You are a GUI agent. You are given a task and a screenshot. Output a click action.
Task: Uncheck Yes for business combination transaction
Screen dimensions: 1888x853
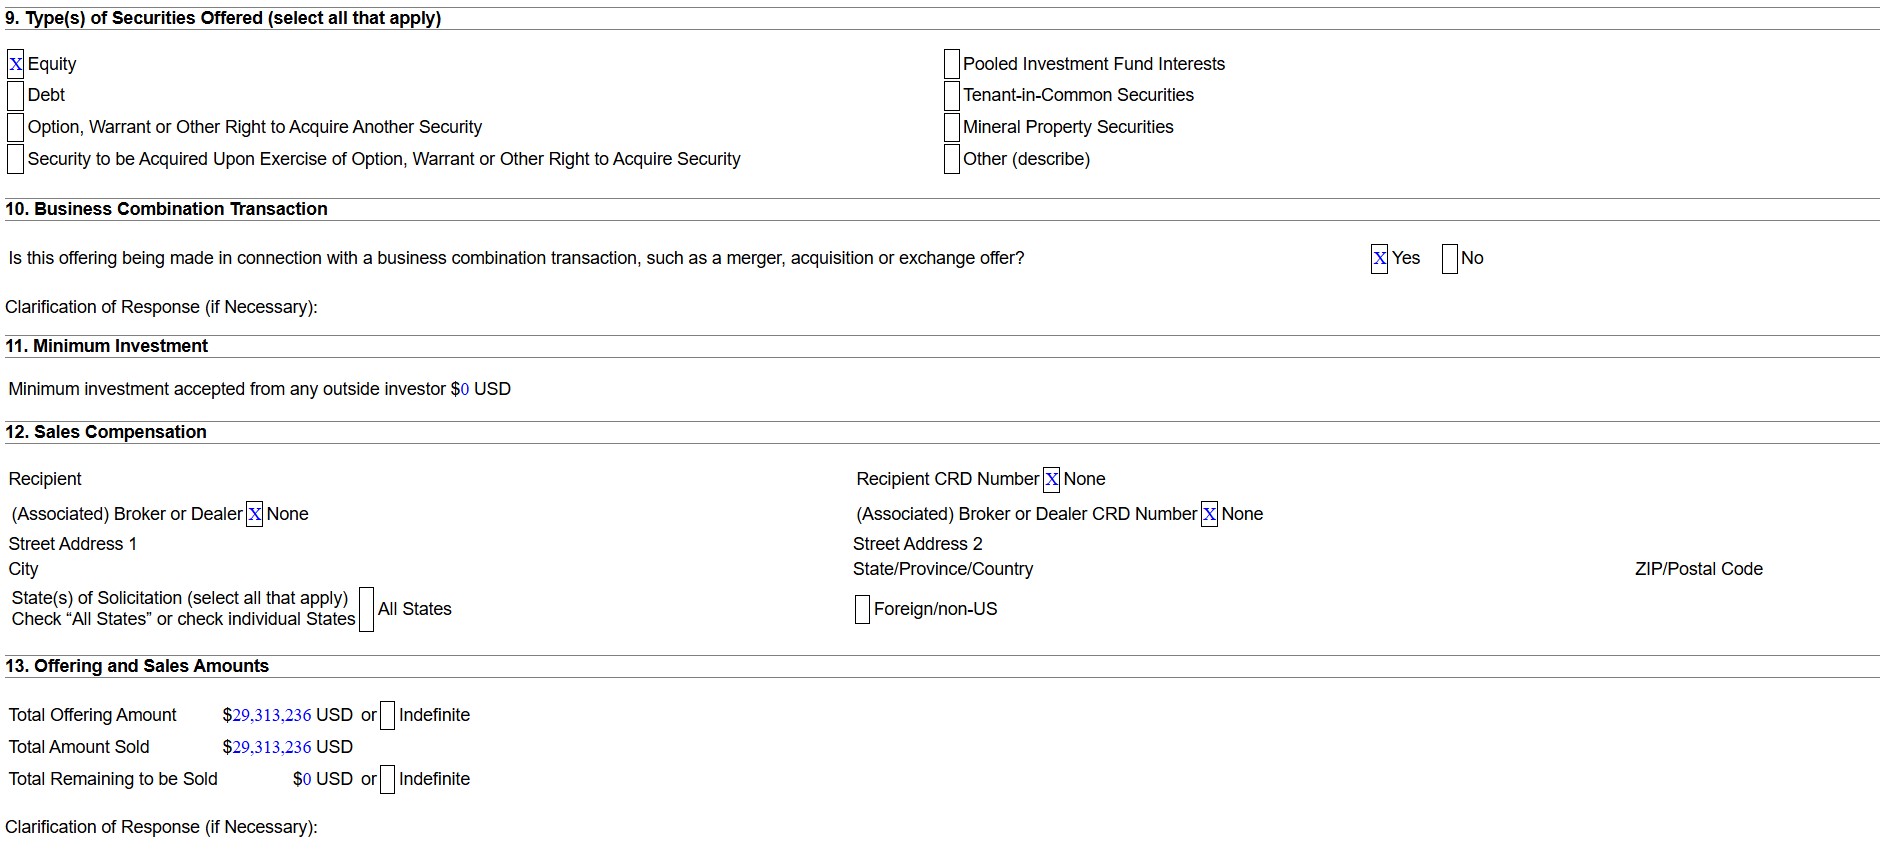point(1379,259)
